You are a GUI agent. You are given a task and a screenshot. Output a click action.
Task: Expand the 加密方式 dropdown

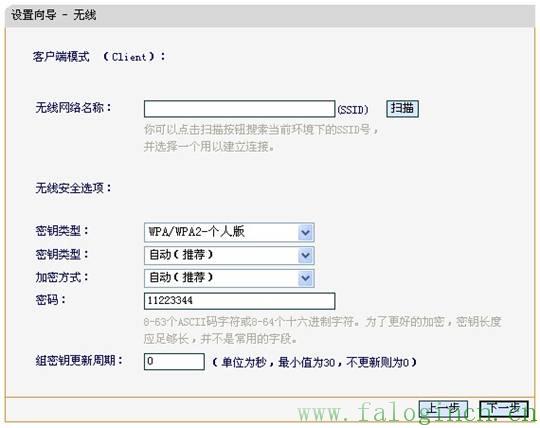pyautogui.click(x=229, y=278)
